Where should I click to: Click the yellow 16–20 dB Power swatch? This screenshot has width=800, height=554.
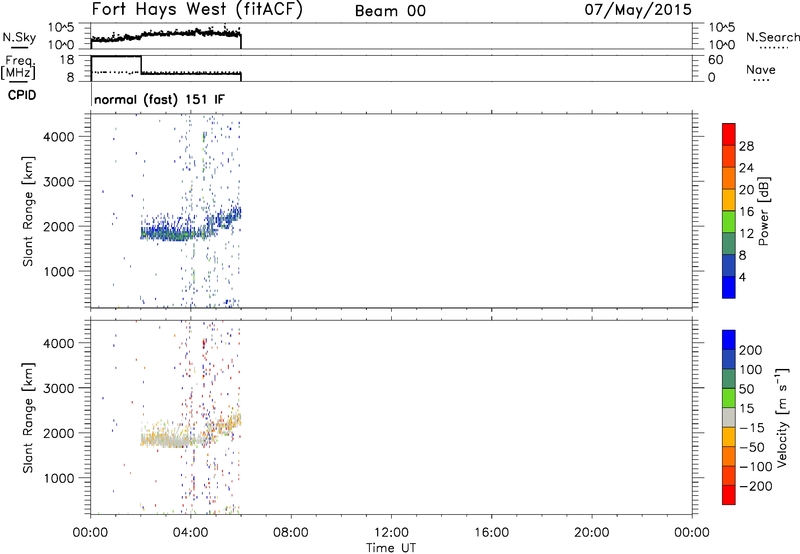click(x=729, y=199)
